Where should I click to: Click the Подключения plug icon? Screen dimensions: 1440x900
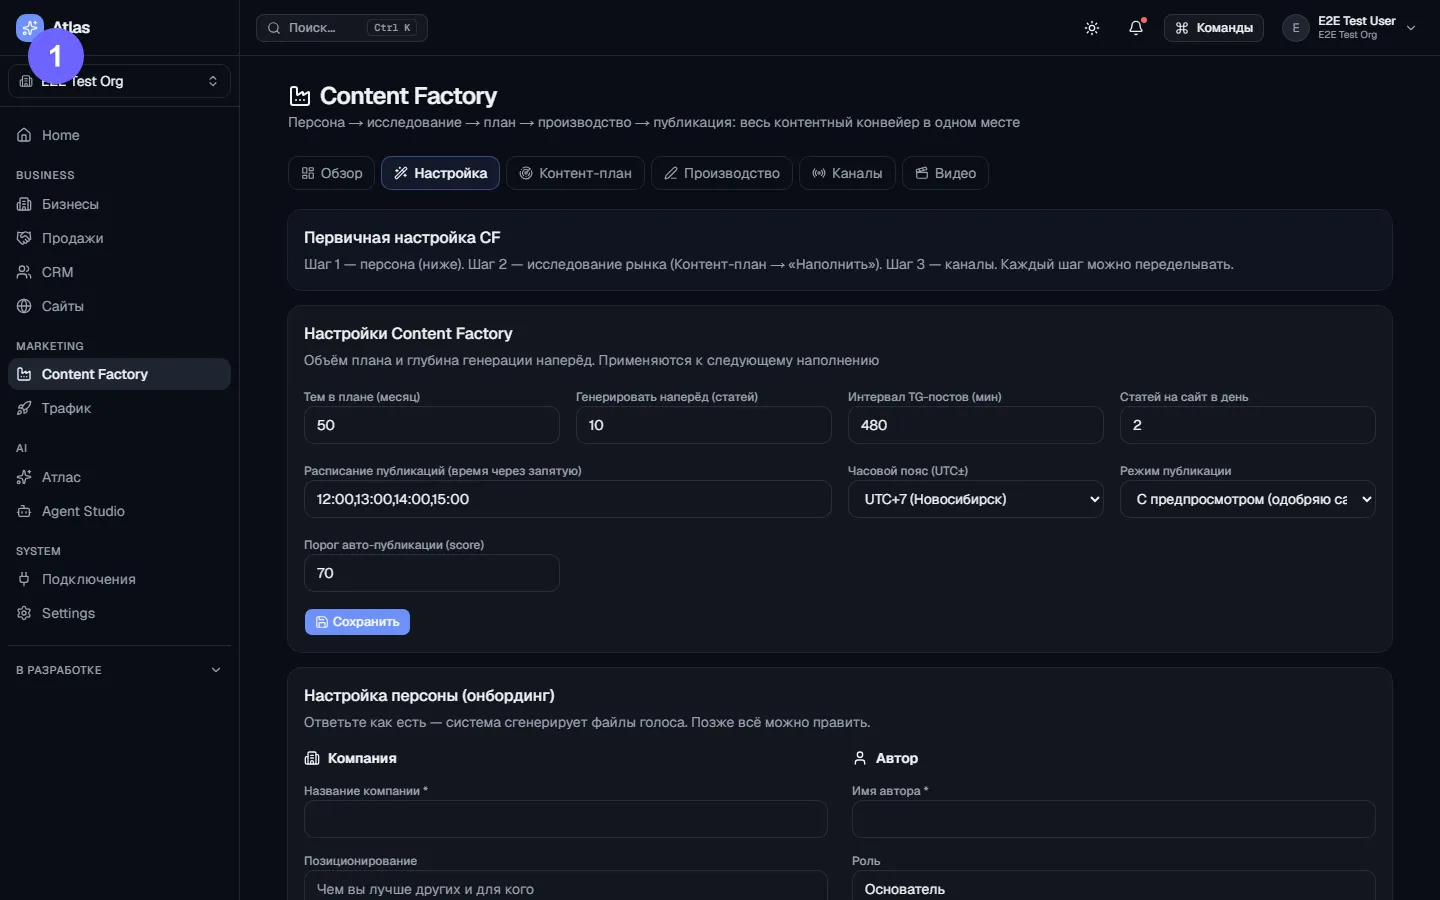coord(24,579)
